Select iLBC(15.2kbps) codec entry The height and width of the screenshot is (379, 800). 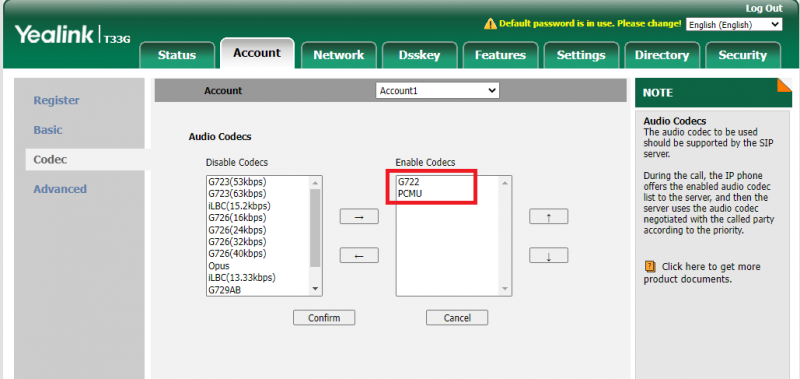click(239, 206)
